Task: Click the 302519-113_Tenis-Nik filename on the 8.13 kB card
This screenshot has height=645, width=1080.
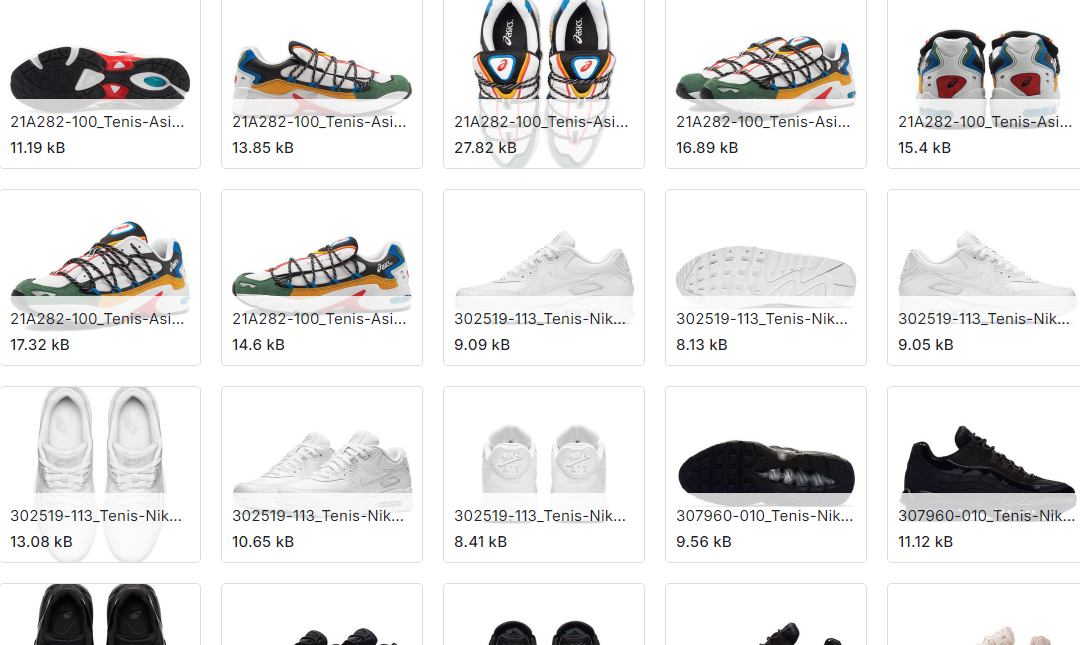Action: click(762, 318)
